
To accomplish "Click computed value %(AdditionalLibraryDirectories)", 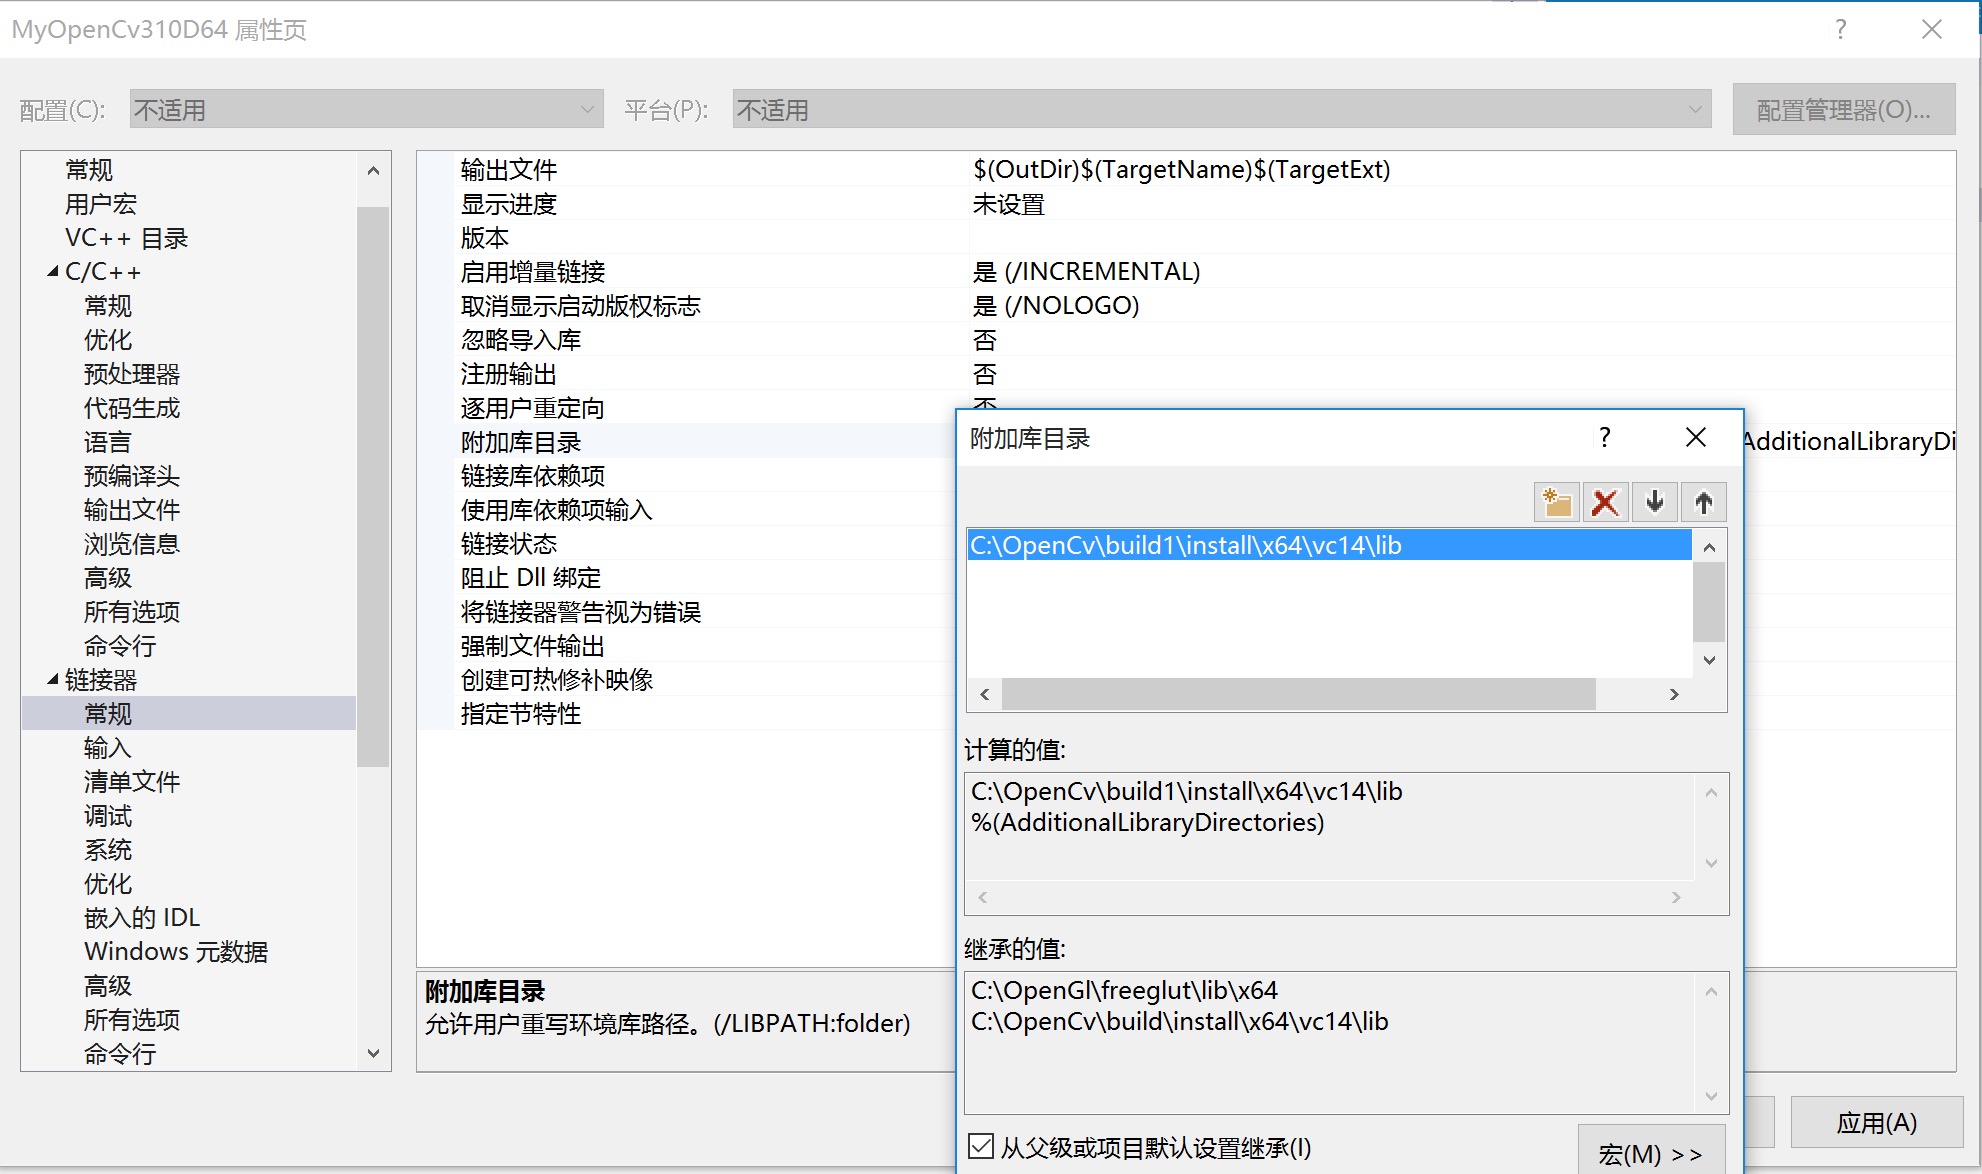I will (x=1147, y=822).
